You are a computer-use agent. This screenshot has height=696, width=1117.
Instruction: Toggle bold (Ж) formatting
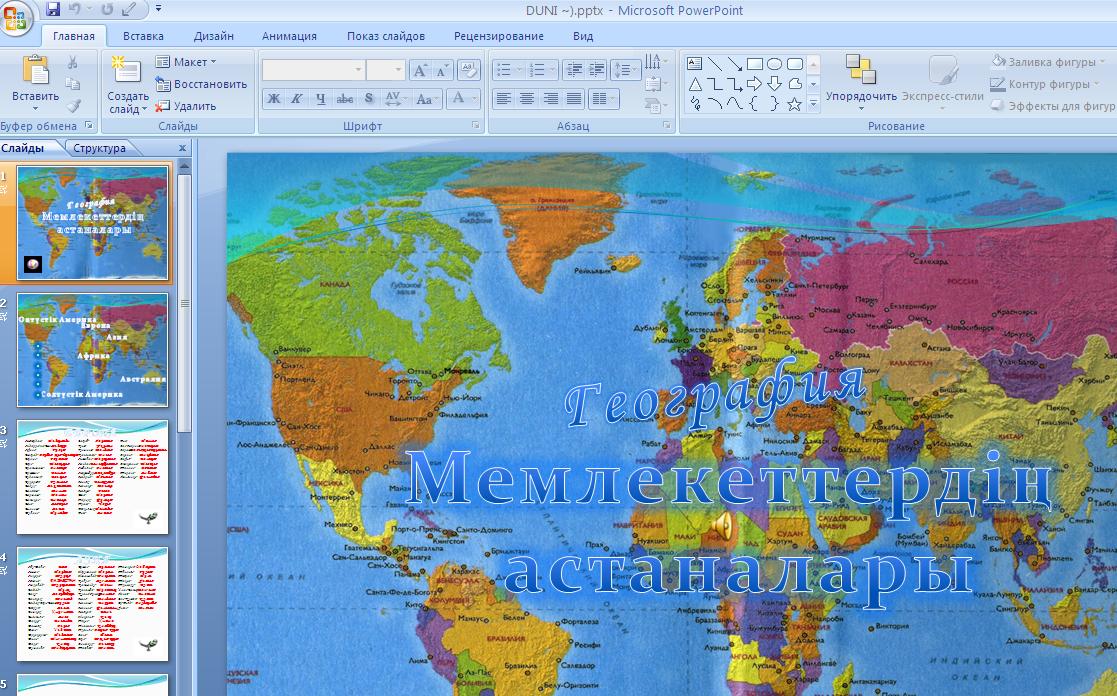click(x=274, y=99)
